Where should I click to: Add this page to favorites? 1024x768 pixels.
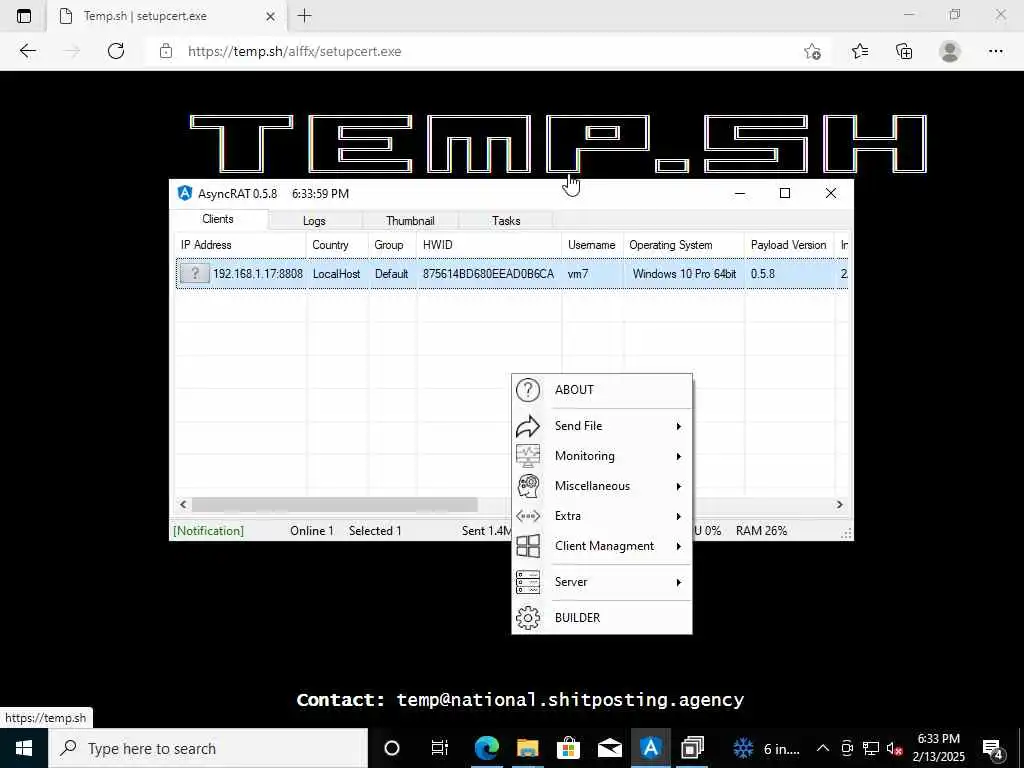pos(812,52)
